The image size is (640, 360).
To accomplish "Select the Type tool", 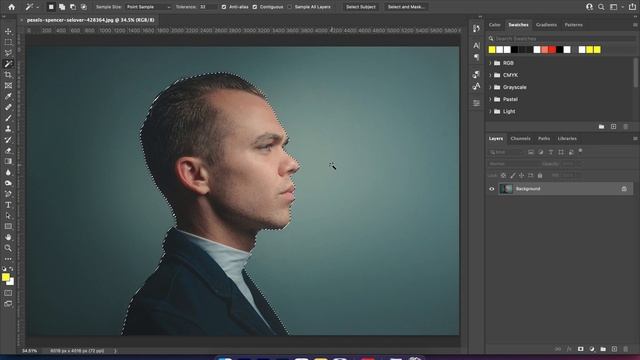I will (8, 205).
